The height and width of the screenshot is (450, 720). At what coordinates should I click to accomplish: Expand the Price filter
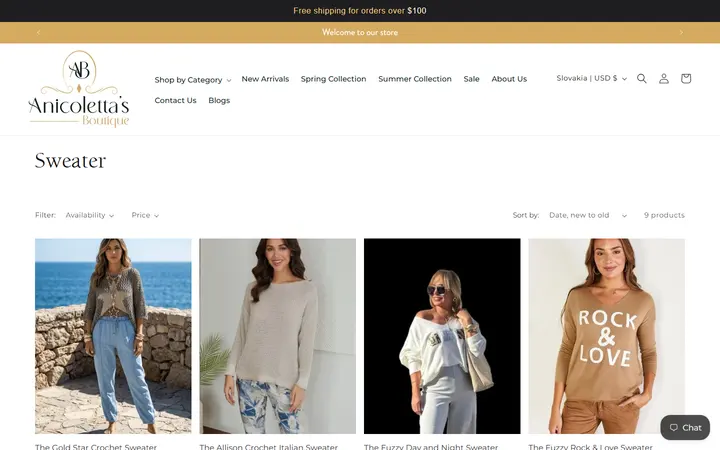point(145,215)
